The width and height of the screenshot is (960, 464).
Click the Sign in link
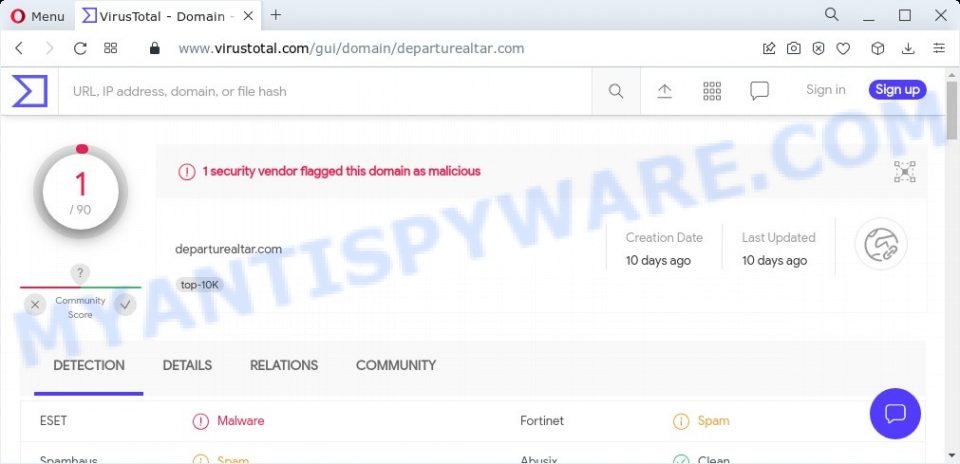825,90
